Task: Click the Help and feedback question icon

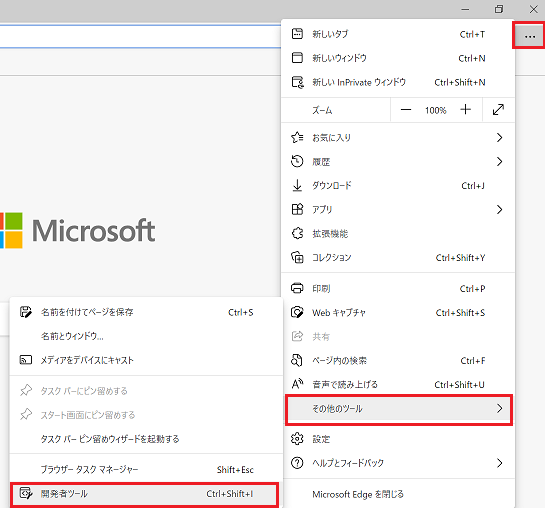Action: coord(297,462)
